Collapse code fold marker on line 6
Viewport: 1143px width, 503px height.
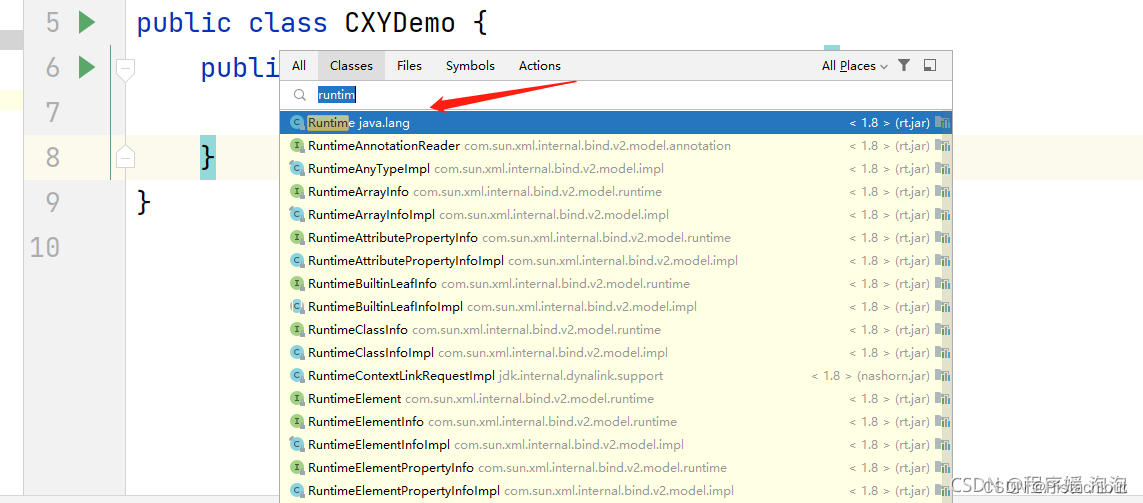[x=125, y=71]
